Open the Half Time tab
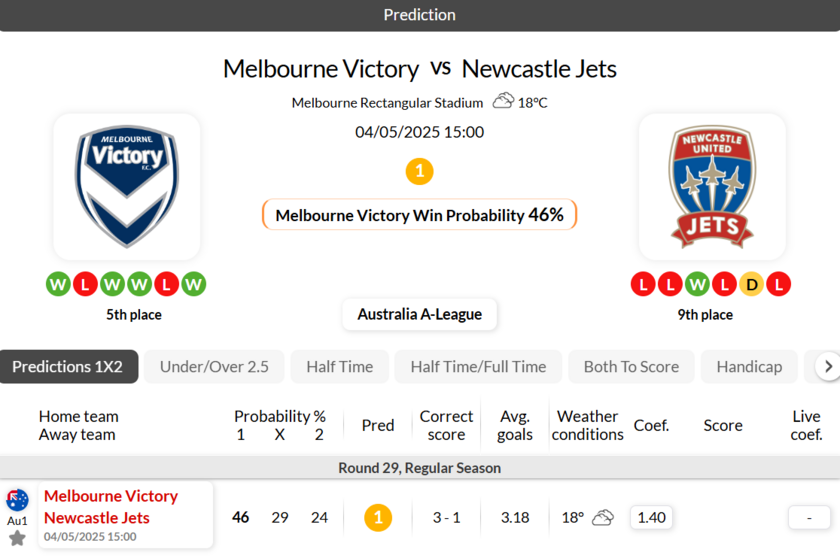The height and width of the screenshot is (558, 840). pyautogui.click(x=339, y=367)
